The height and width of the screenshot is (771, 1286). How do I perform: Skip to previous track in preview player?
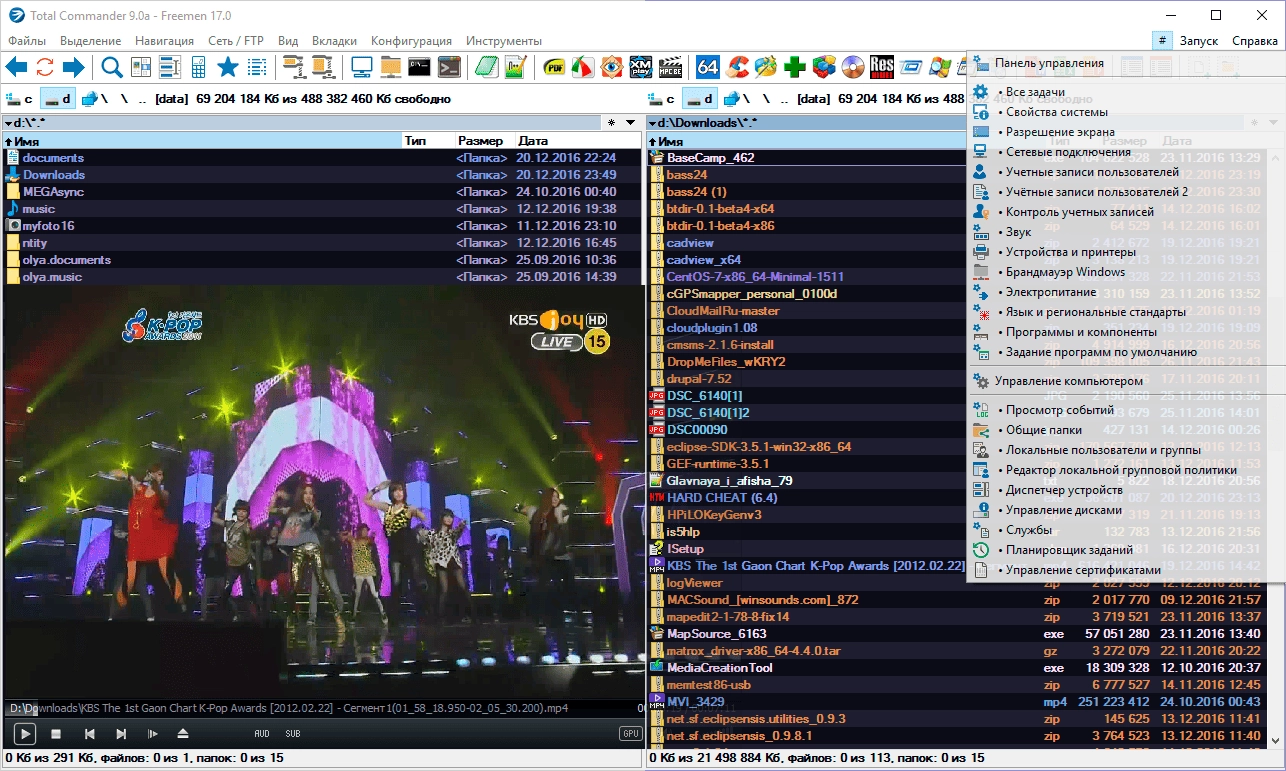pyautogui.click(x=89, y=734)
